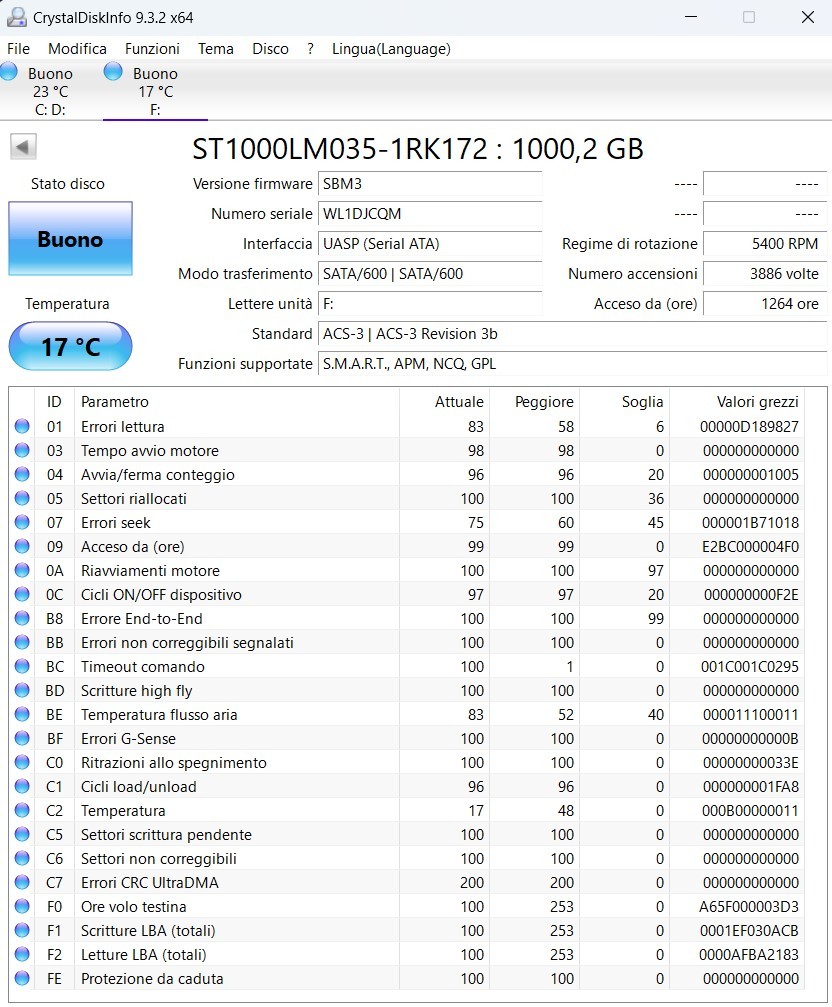Click the Stato disco label

[67, 184]
